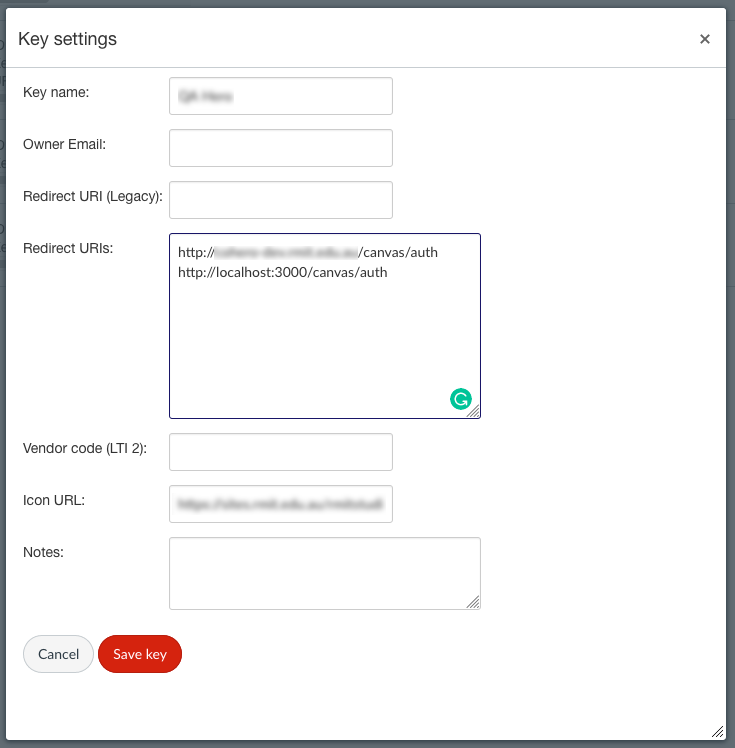The image size is (735, 748).
Task: Click the "Key name:" label
Action: coord(56,92)
